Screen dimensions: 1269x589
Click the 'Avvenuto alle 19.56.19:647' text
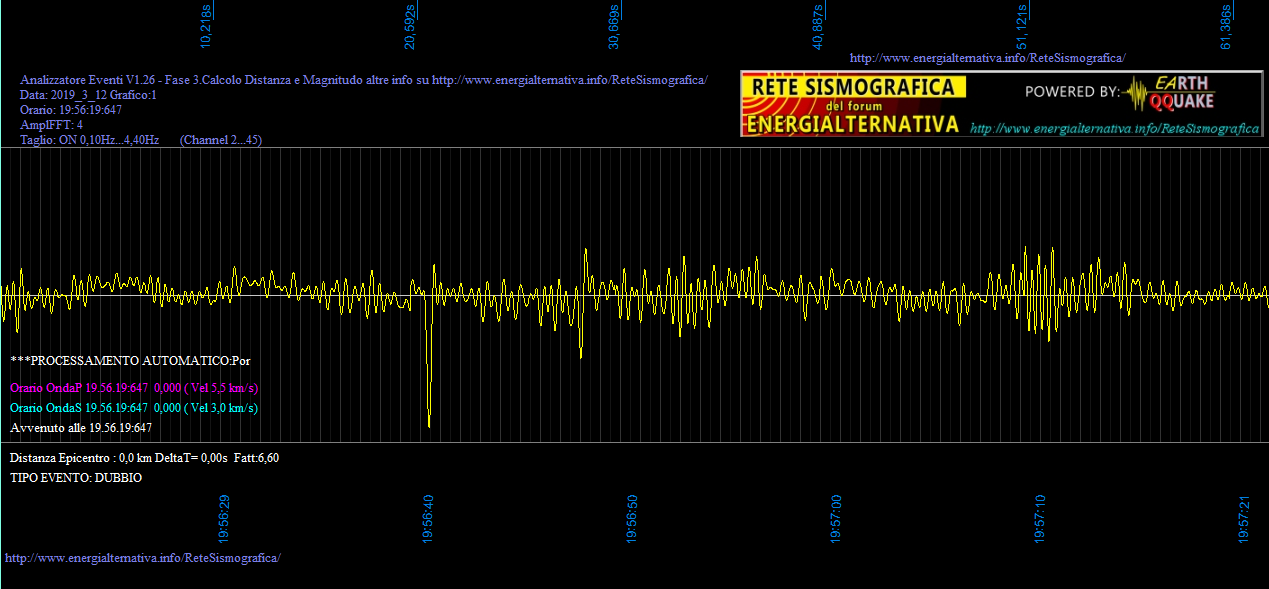81,428
